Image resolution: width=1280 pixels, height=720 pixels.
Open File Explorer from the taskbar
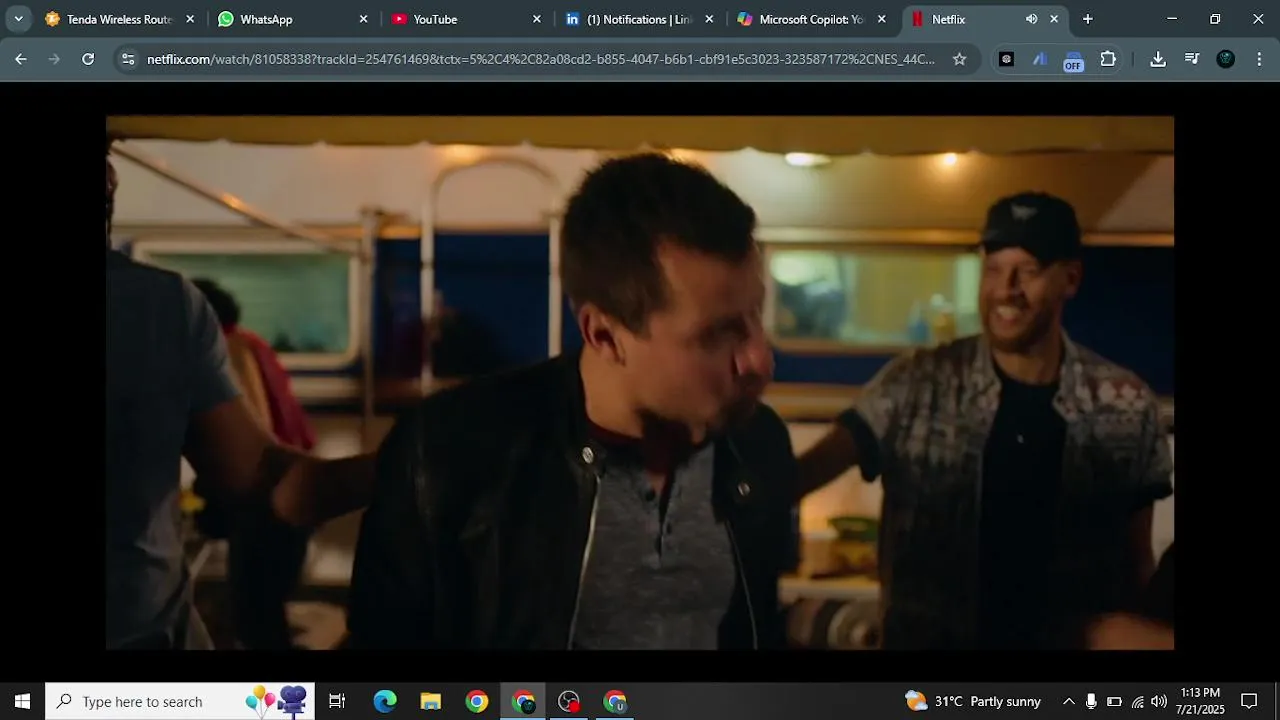pyautogui.click(x=431, y=701)
